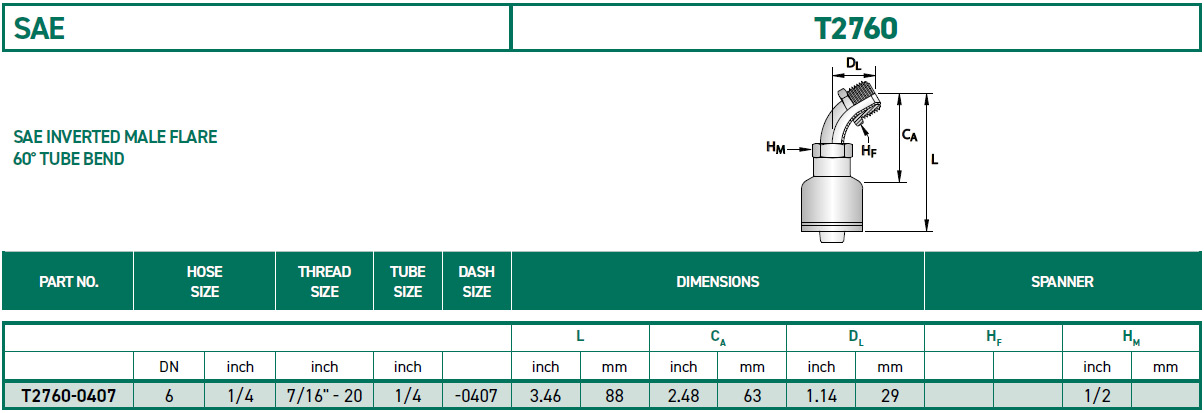Click the CA dimension label on the diagram
Image resolution: width=1204 pixels, height=413 pixels.
coord(909,133)
